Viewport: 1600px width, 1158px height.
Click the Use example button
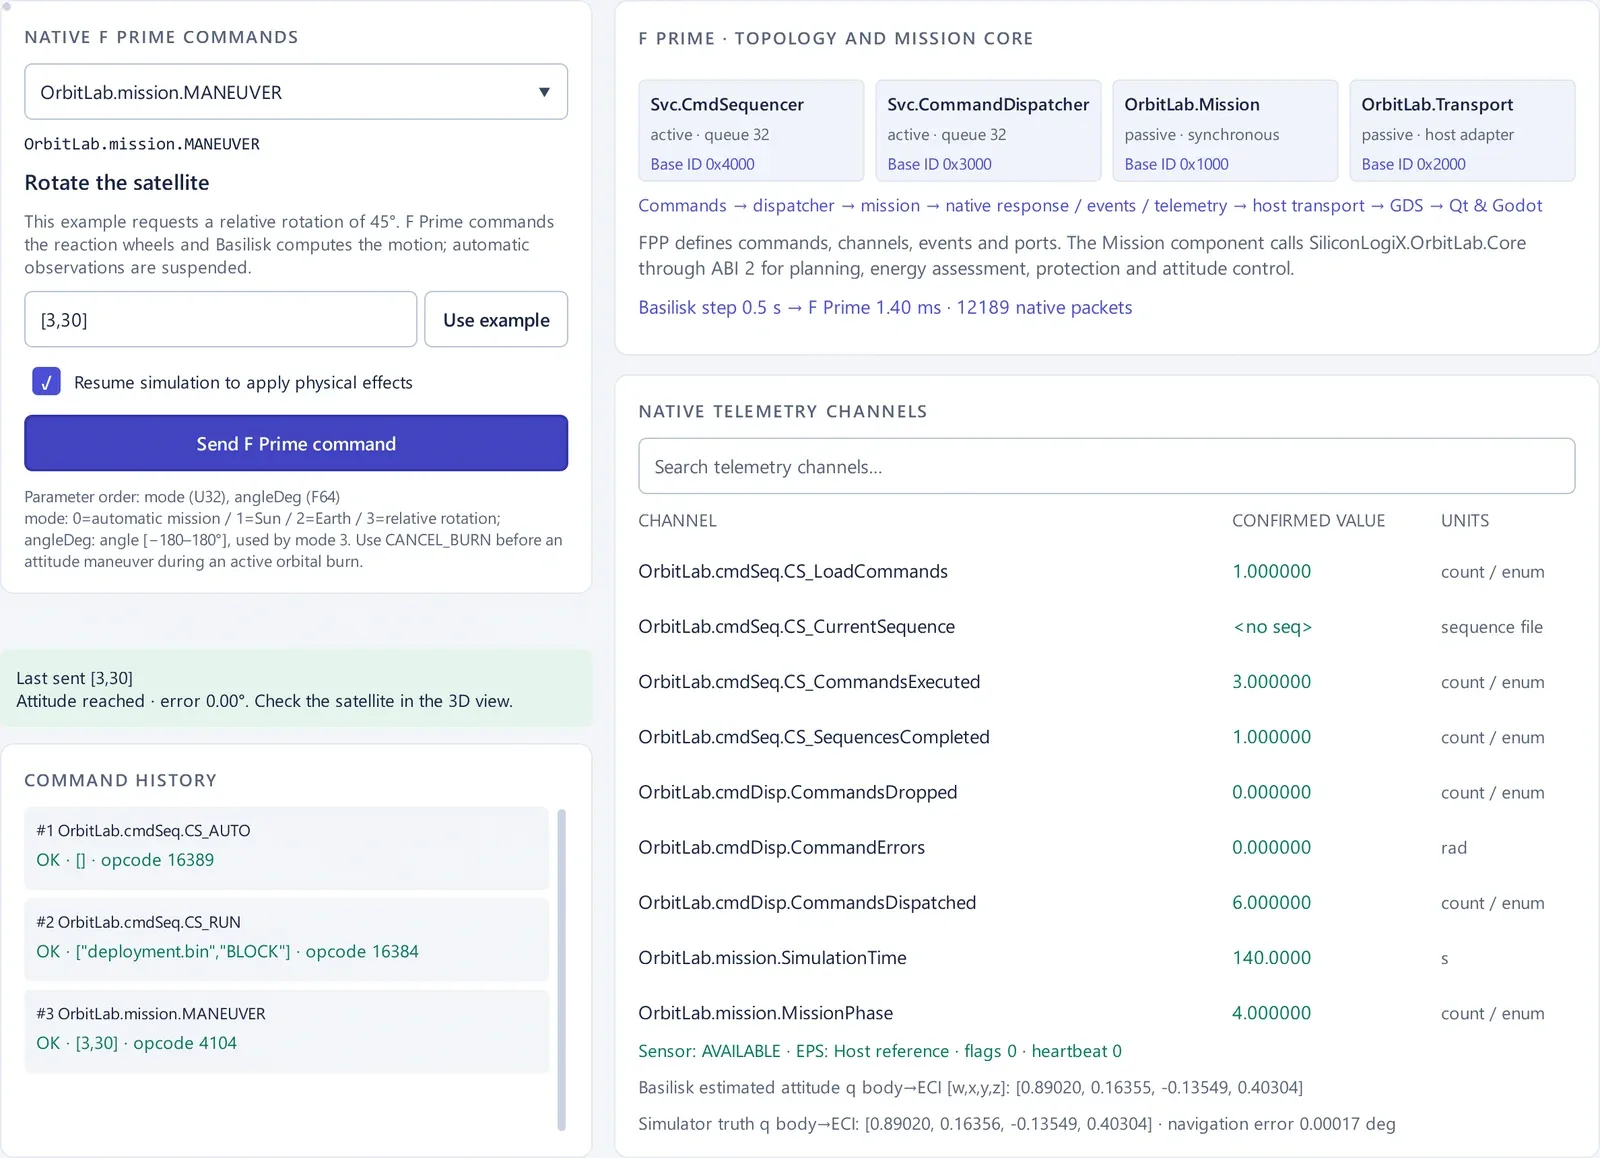tap(496, 320)
